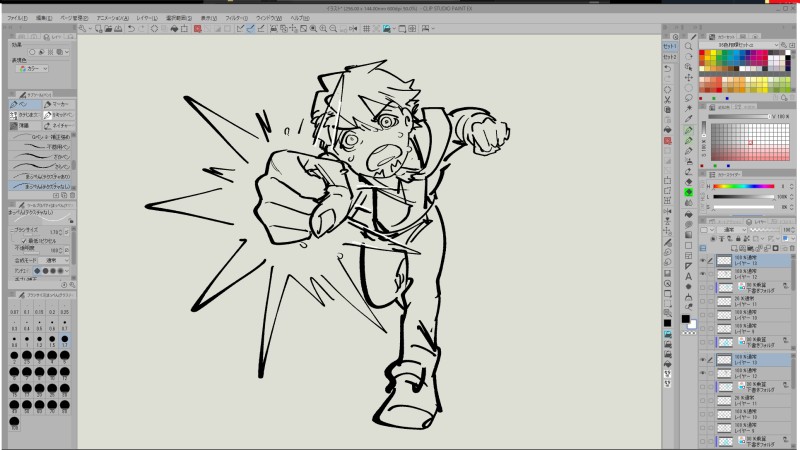Select the ペン sub tool group
Screen dimensions: 800x450
pos(25,104)
